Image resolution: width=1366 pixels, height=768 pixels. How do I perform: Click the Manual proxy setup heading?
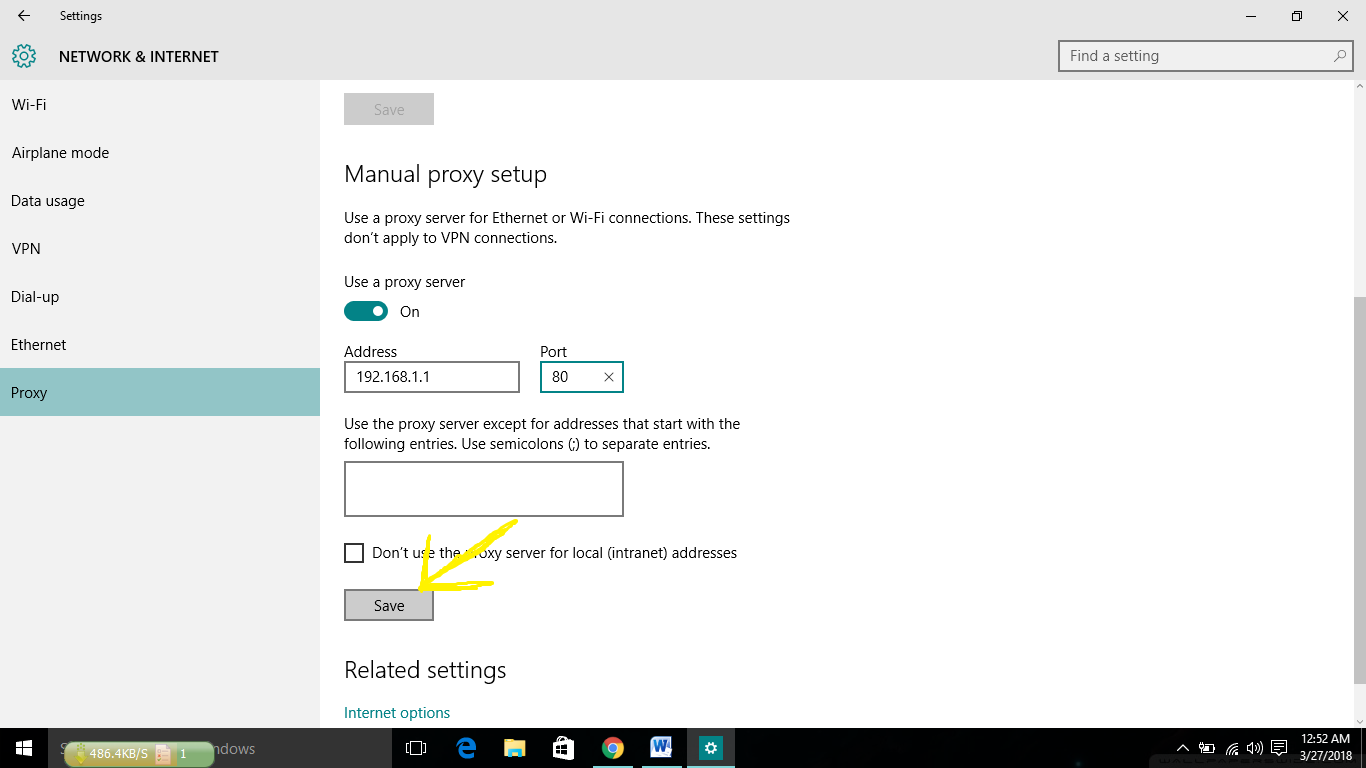tap(445, 174)
